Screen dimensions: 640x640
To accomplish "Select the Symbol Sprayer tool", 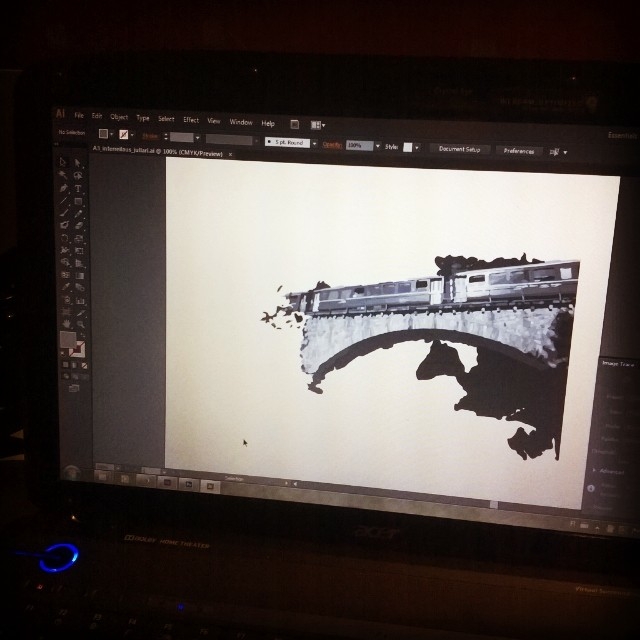I will pyautogui.click(x=67, y=300).
